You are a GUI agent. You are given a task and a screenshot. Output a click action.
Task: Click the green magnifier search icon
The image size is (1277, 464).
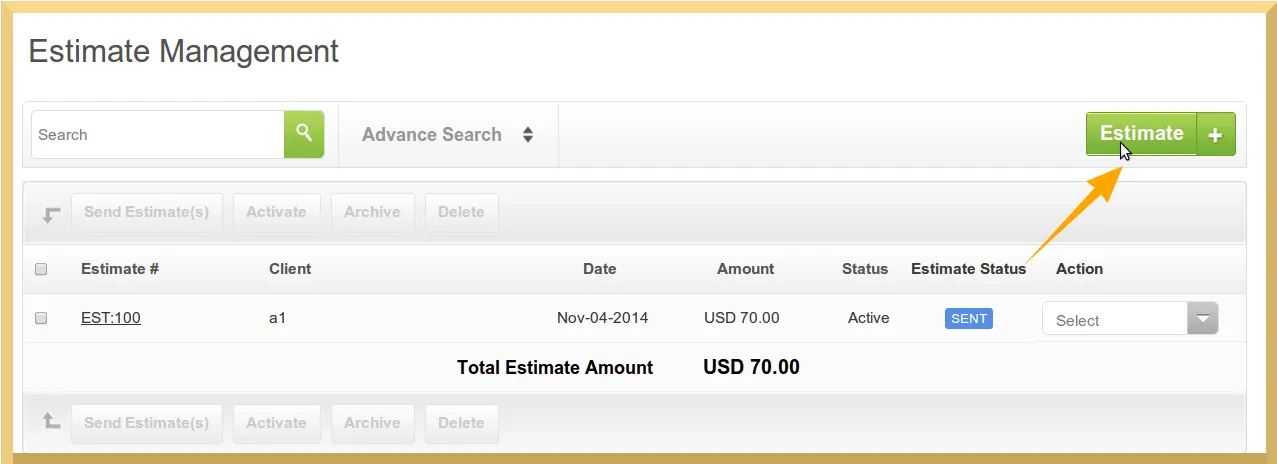[x=304, y=134]
